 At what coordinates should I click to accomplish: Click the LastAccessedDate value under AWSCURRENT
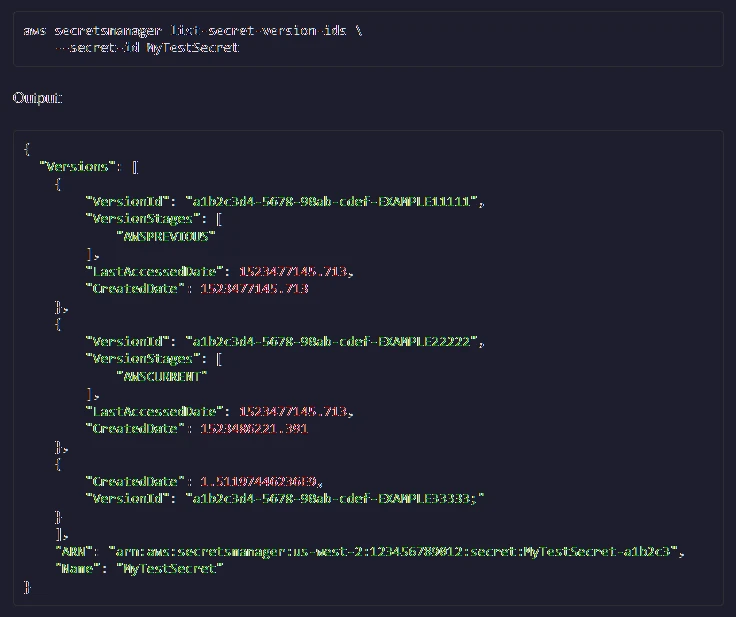(x=294, y=412)
